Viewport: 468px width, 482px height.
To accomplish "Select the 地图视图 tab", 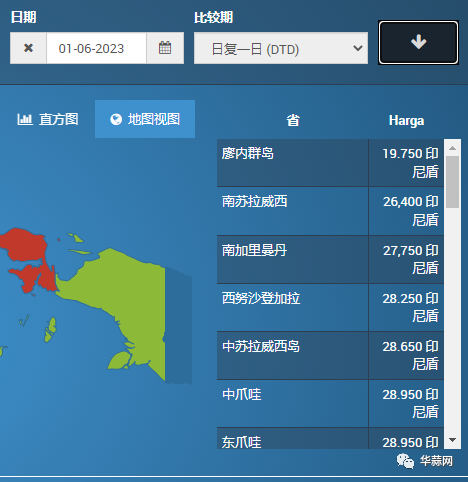I will 145,119.
